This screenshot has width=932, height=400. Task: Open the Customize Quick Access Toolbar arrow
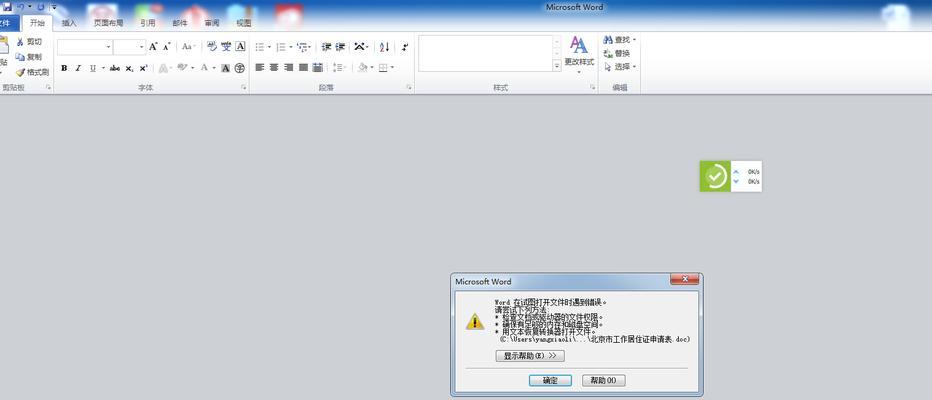tap(53, 7)
